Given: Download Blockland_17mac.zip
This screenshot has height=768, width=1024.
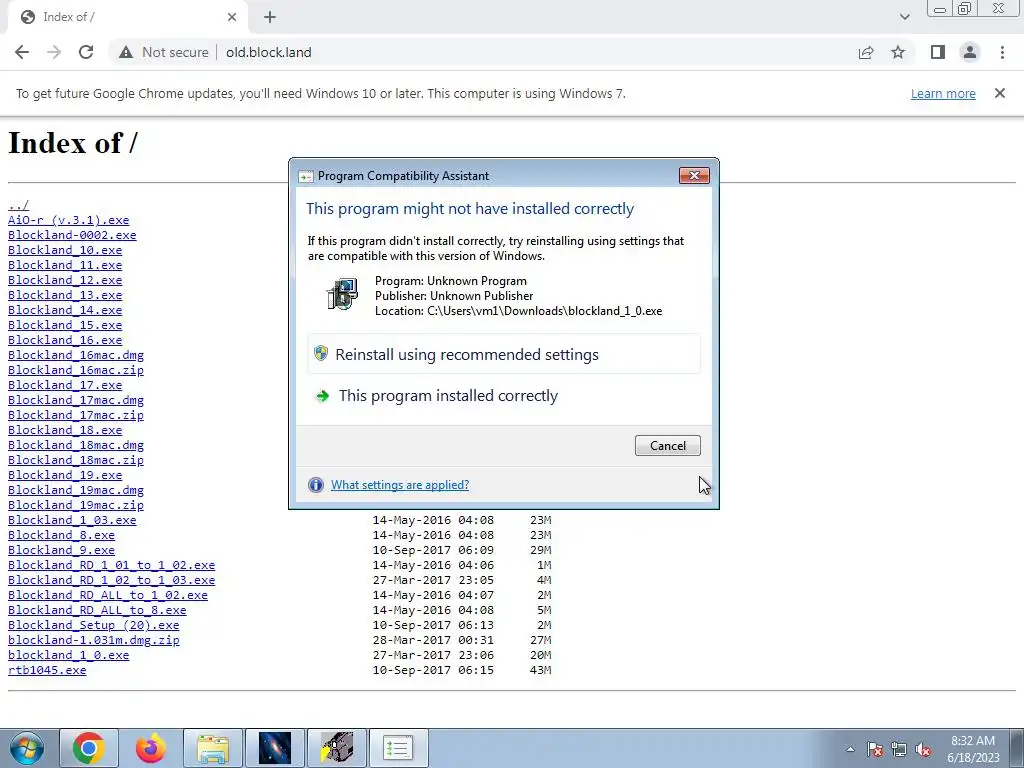Looking at the screenshot, I should [x=76, y=415].
